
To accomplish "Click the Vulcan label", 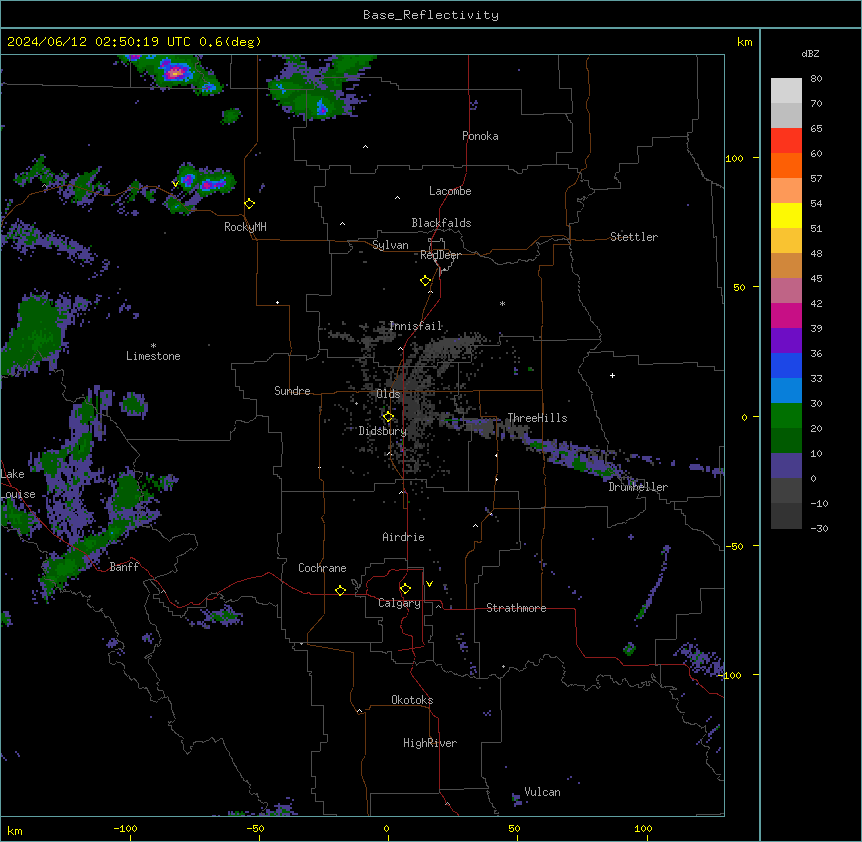I will pos(542,792).
